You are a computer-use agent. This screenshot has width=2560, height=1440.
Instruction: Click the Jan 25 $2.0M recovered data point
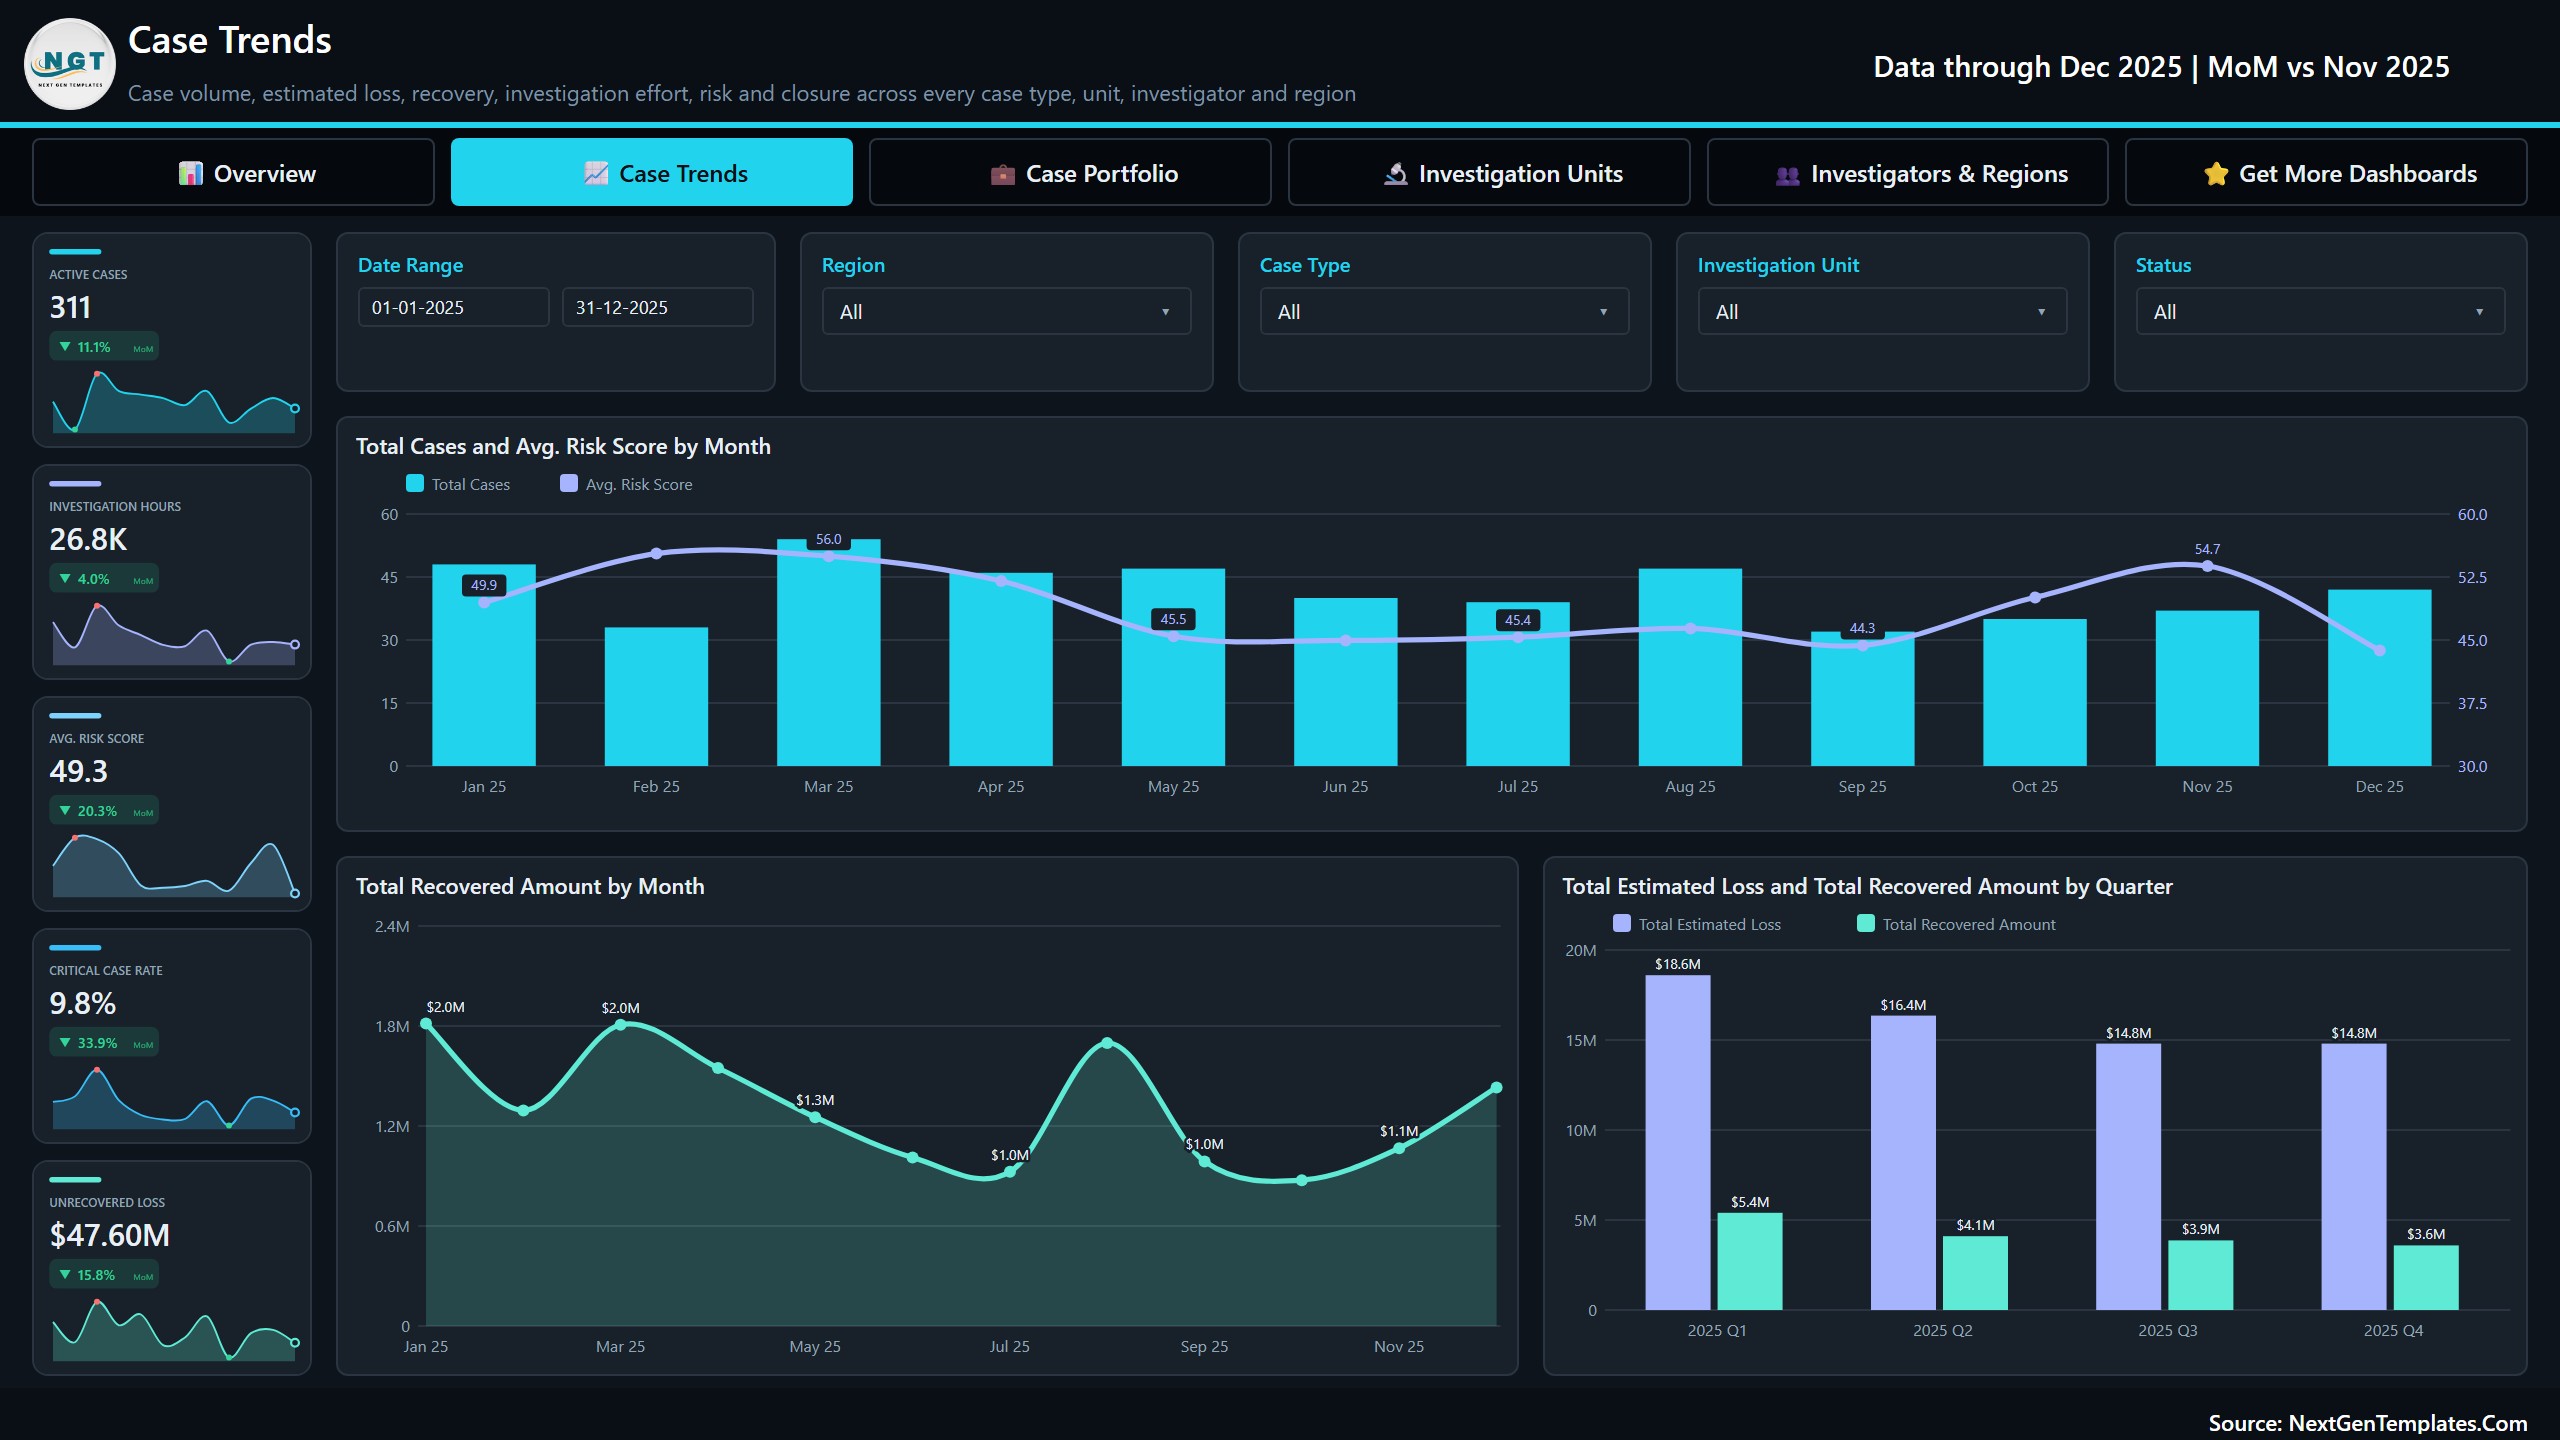point(427,1023)
